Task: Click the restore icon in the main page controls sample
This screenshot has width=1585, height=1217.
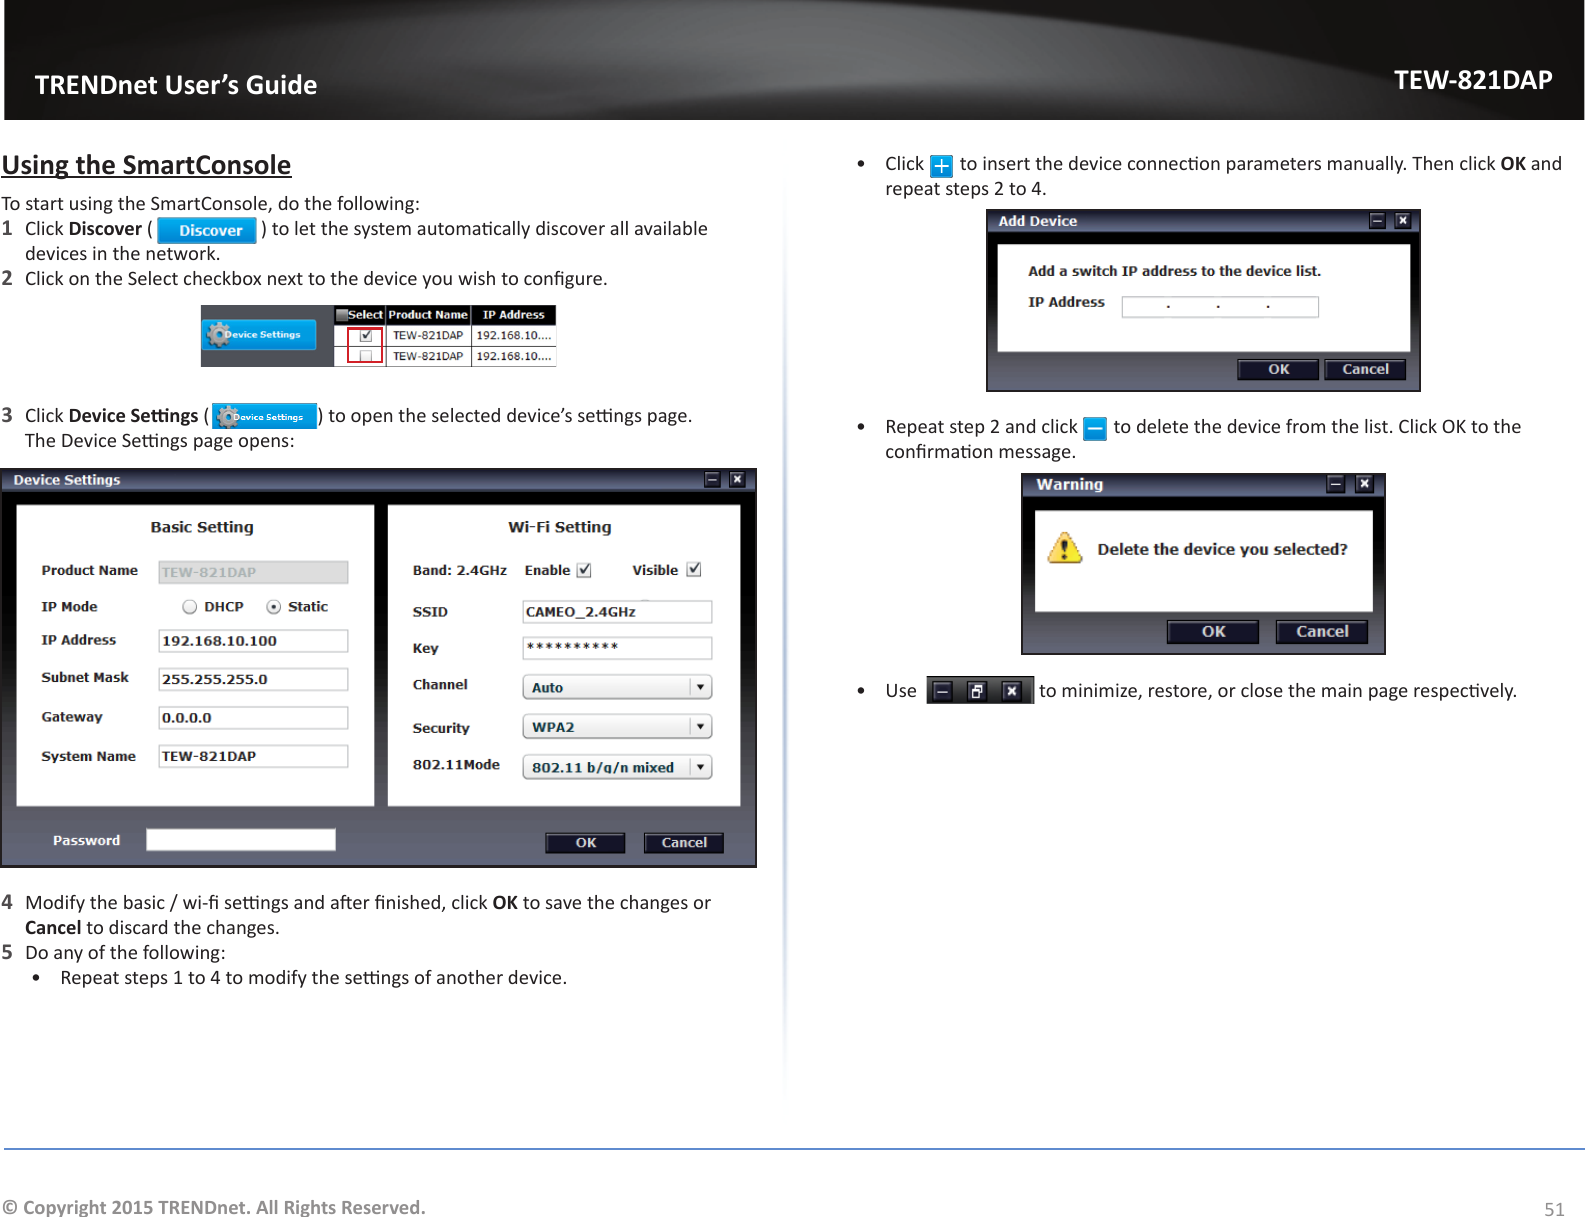Action: point(977,691)
